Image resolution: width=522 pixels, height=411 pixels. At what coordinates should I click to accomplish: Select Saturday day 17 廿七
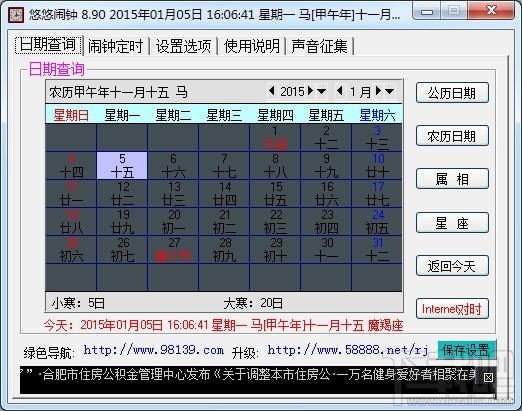(x=377, y=193)
